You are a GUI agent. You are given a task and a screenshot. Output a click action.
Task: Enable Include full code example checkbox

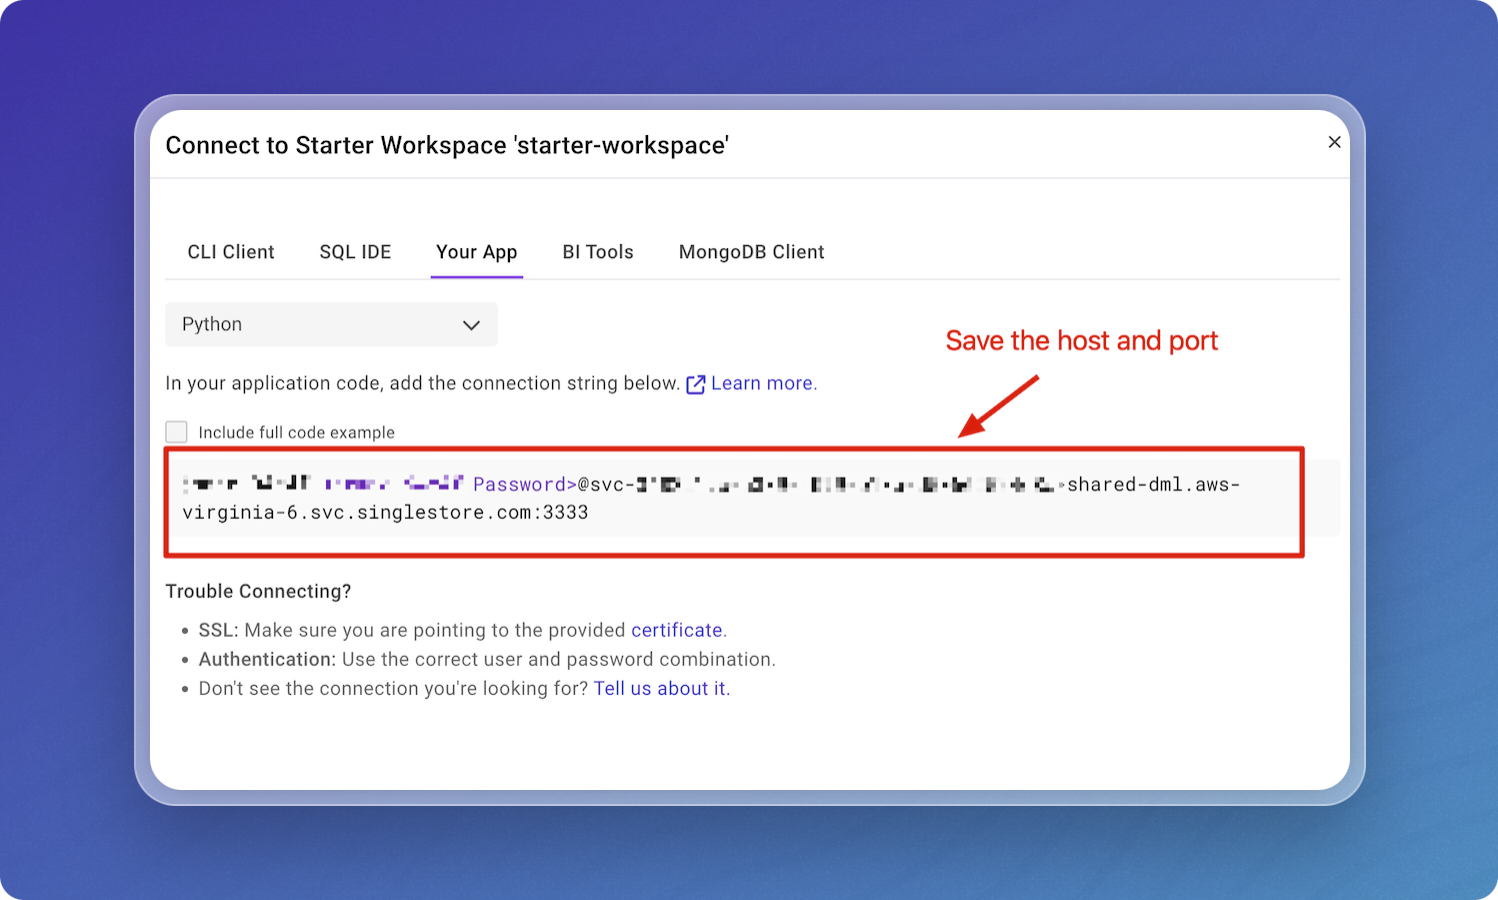(176, 432)
